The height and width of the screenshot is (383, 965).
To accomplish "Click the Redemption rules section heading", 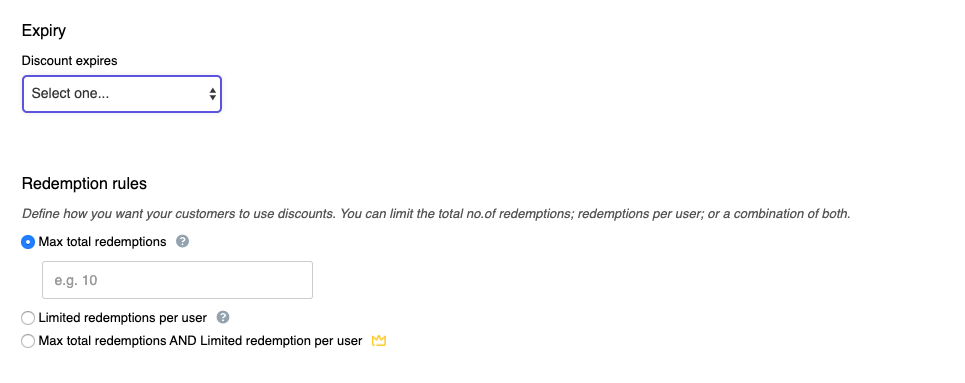I will tap(84, 183).
